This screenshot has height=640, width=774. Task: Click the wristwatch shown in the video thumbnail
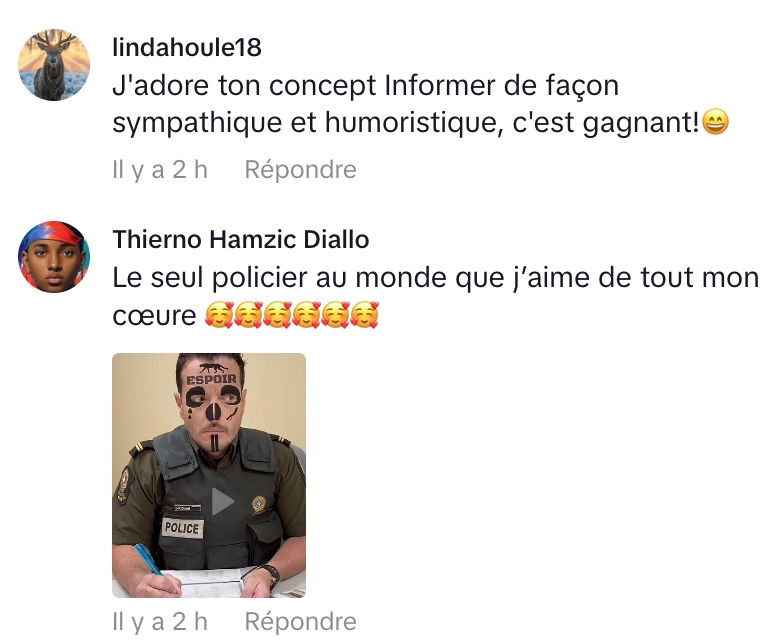point(272,576)
